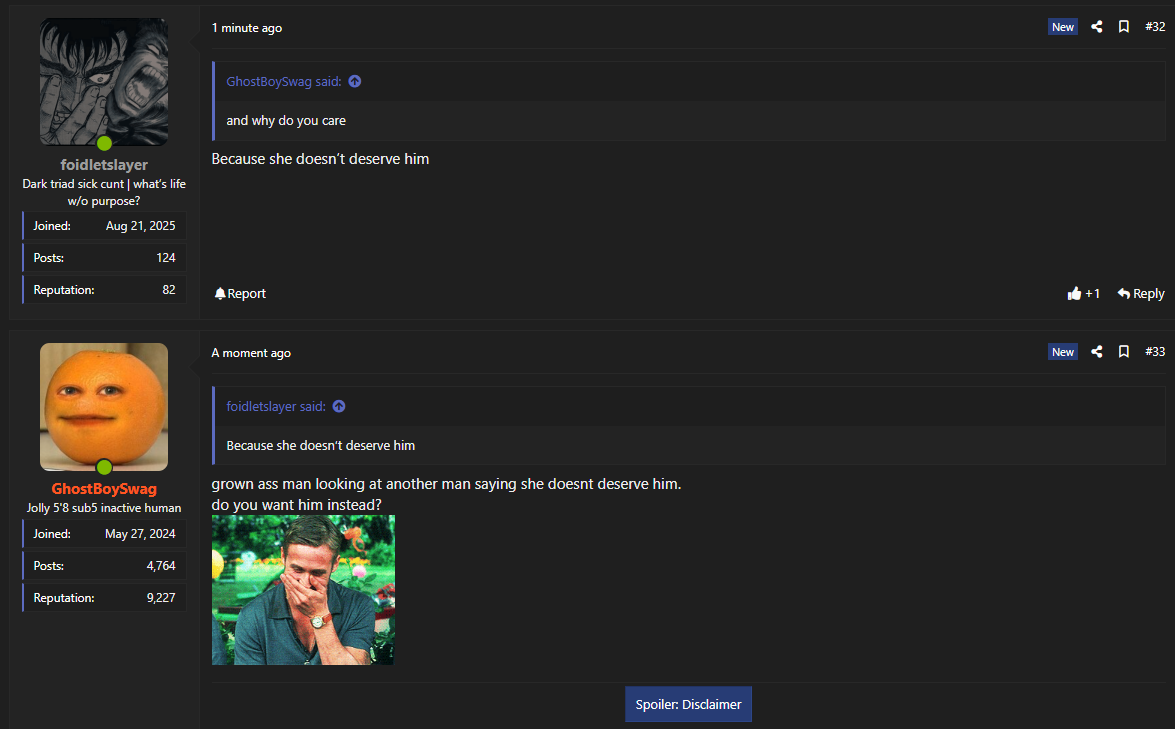Click 'GhostBoySwag said:' quote header

pyautogui.click(x=284, y=81)
